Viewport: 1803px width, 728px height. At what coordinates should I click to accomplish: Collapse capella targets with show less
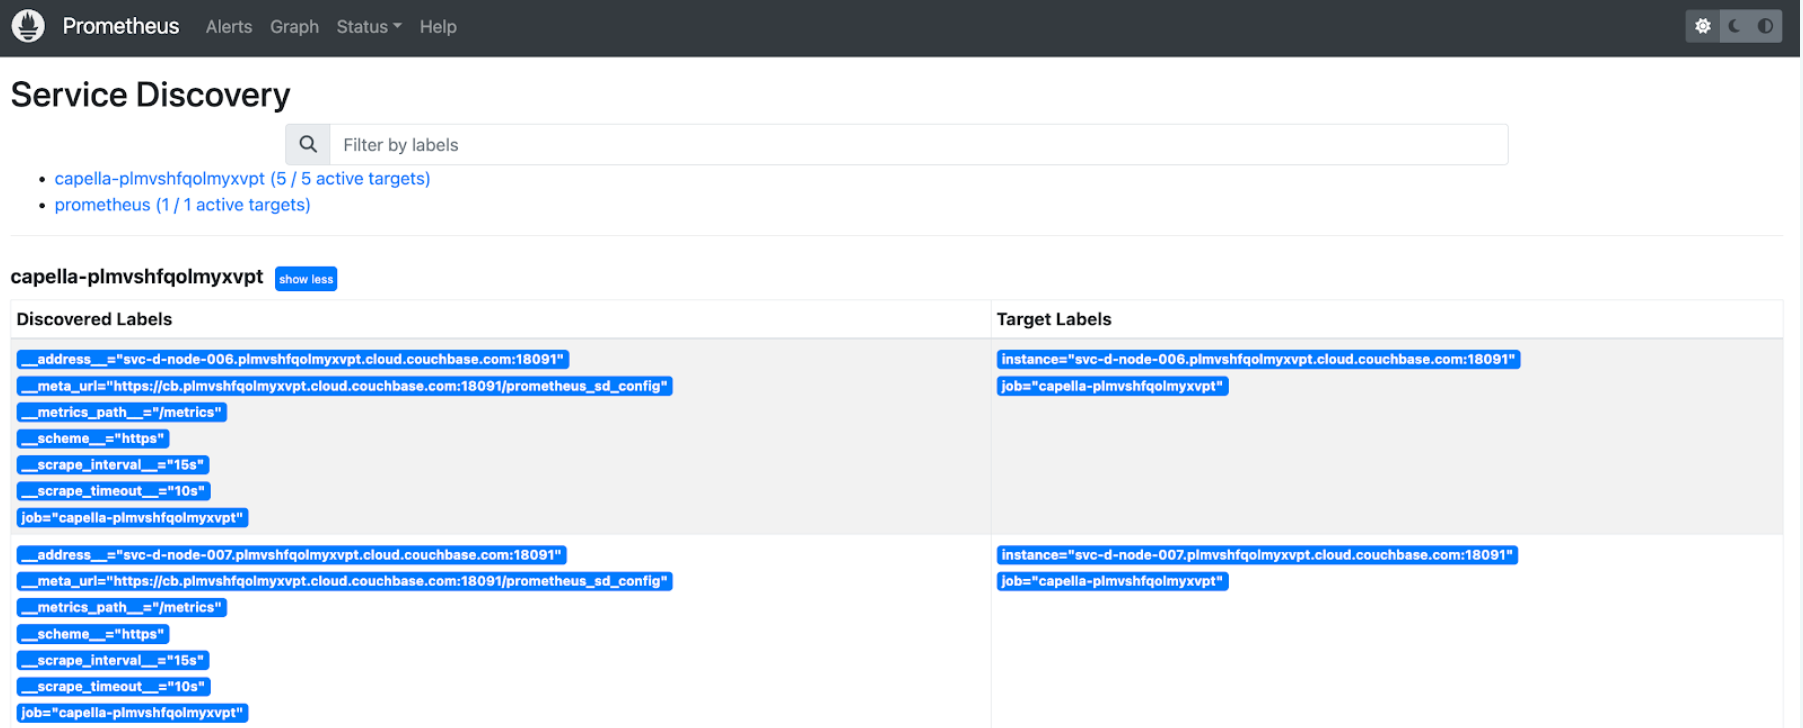pyautogui.click(x=306, y=279)
